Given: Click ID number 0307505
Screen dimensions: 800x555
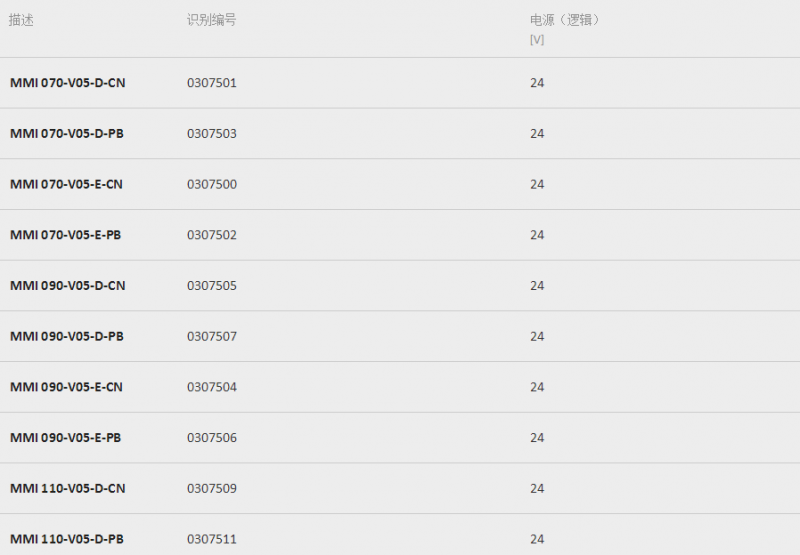Looking at the screenshot, I should [212, 286].
